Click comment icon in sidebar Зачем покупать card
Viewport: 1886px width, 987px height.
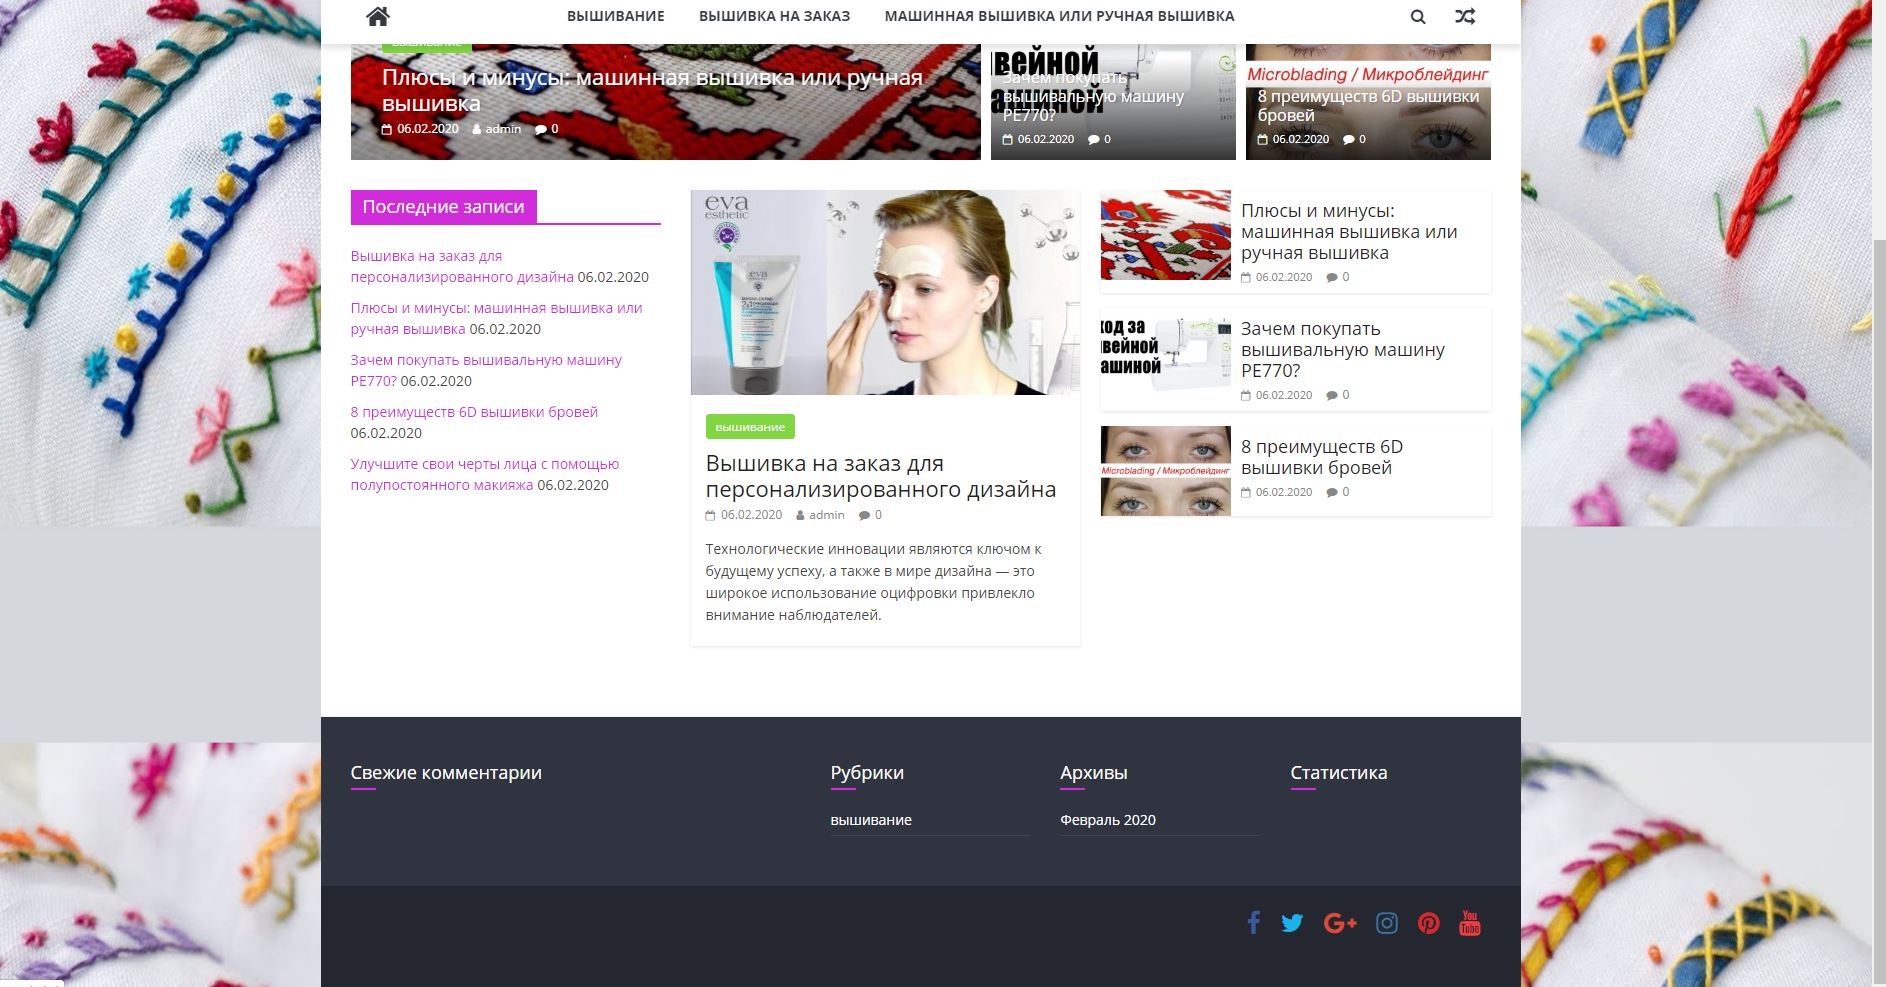[x=1332, y=395]
